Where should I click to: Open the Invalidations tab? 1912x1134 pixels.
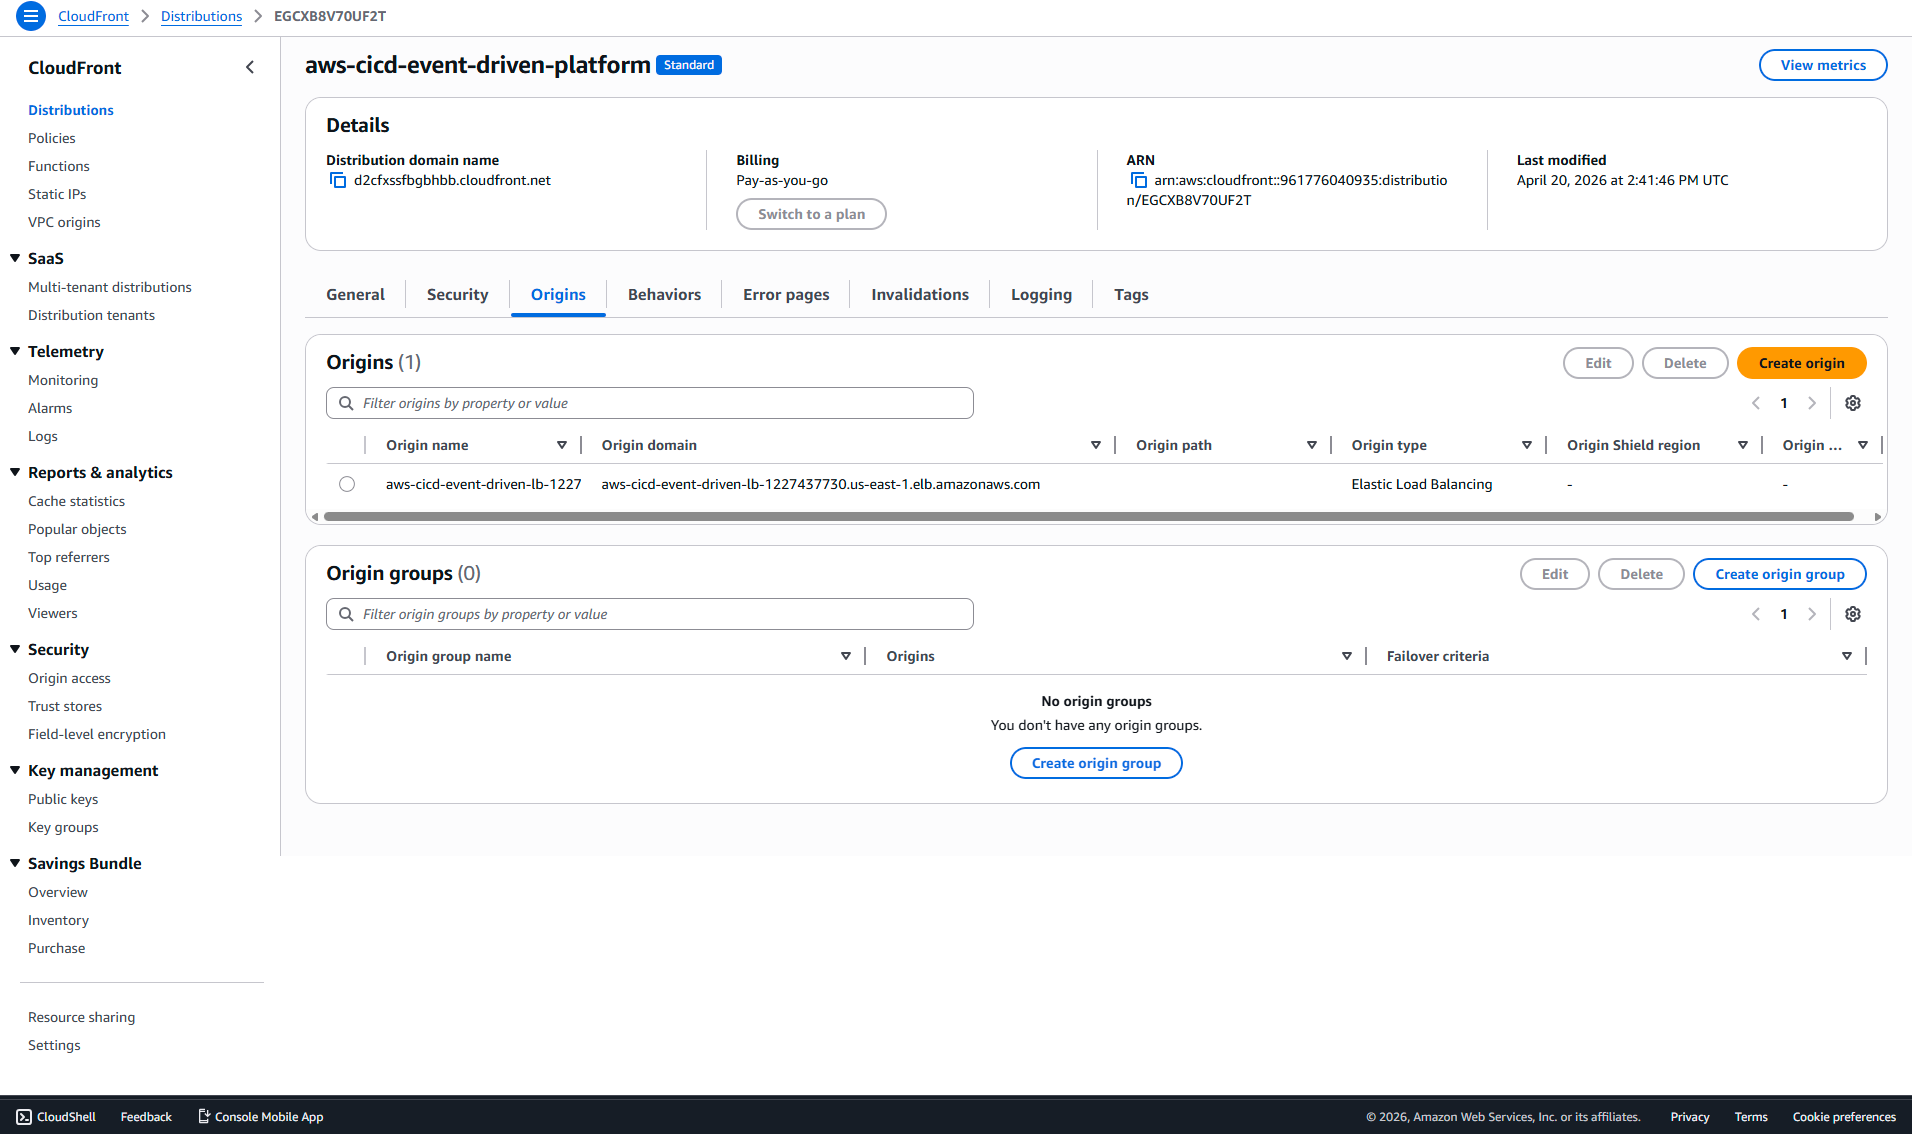click(x=920, y=294)
